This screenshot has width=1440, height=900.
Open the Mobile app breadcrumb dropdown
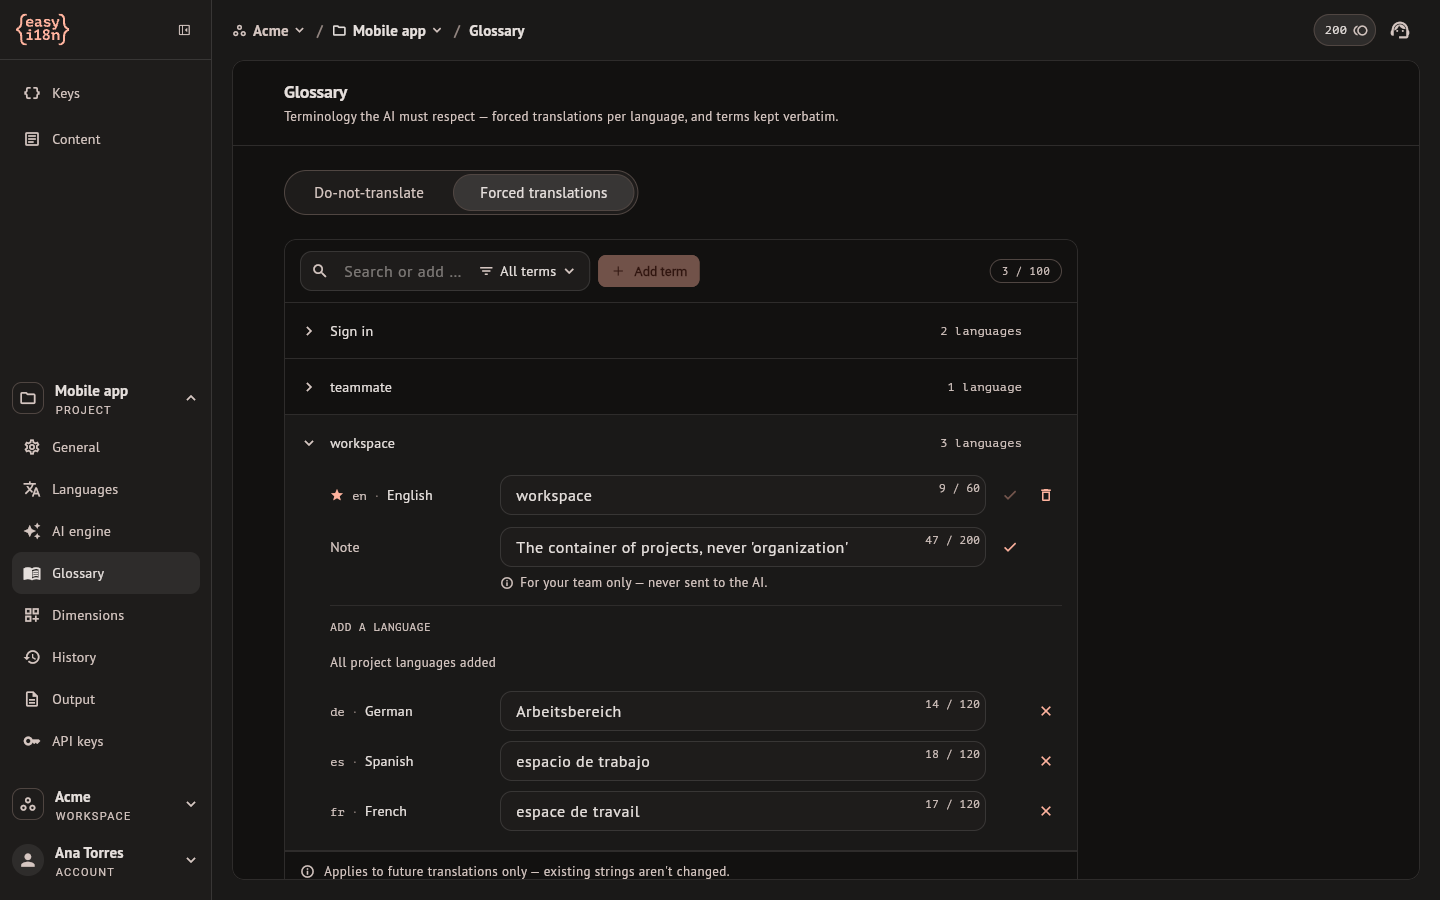(388, 31)
